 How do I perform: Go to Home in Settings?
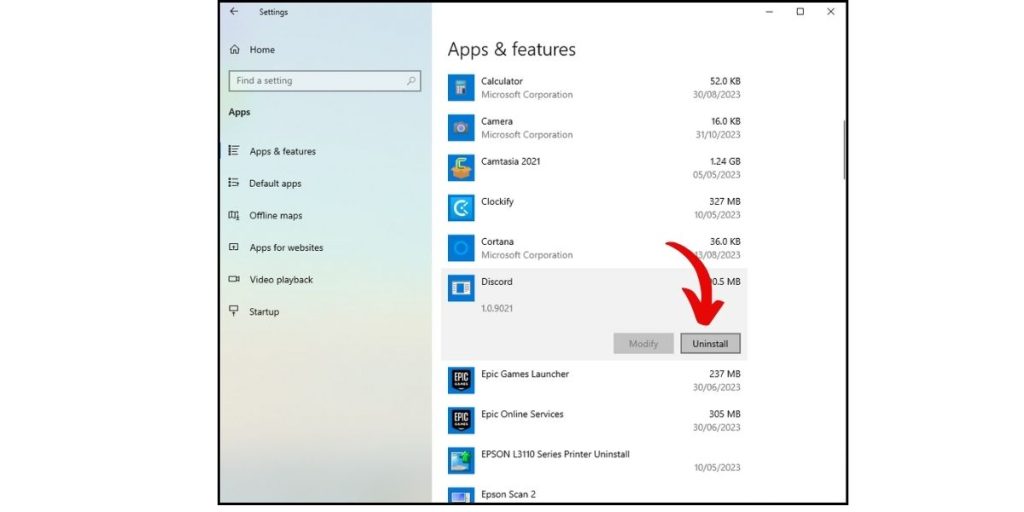pyautogui.click(x=262, y=50)
